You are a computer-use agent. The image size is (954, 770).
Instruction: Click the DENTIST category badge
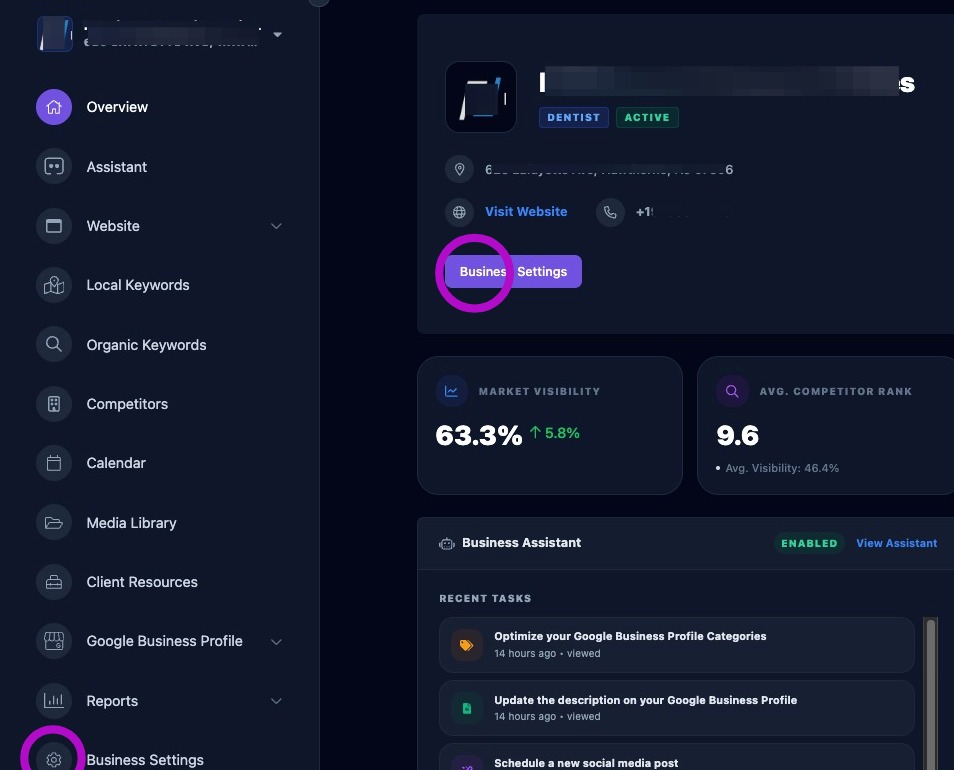[574, 117]
